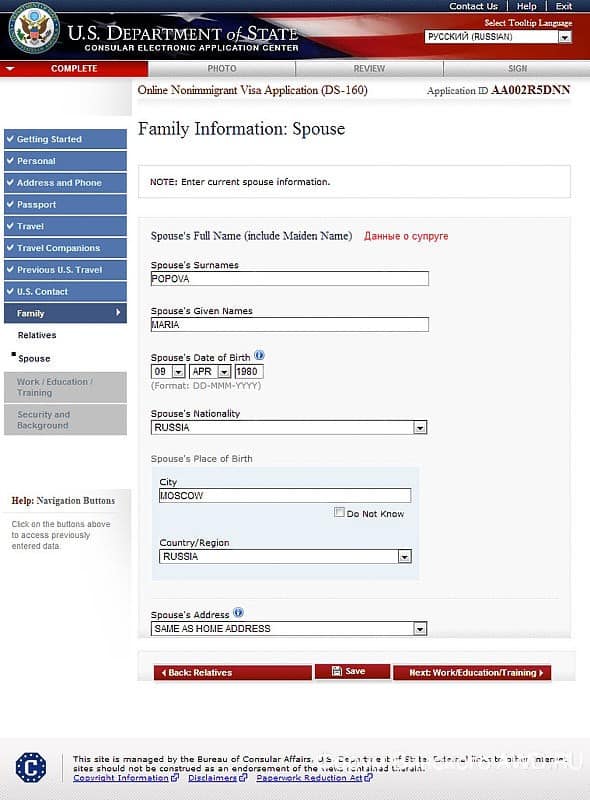Screen dimensions: 590x800
Task: Click the Department of State seal logo
Action: (34, 29)
